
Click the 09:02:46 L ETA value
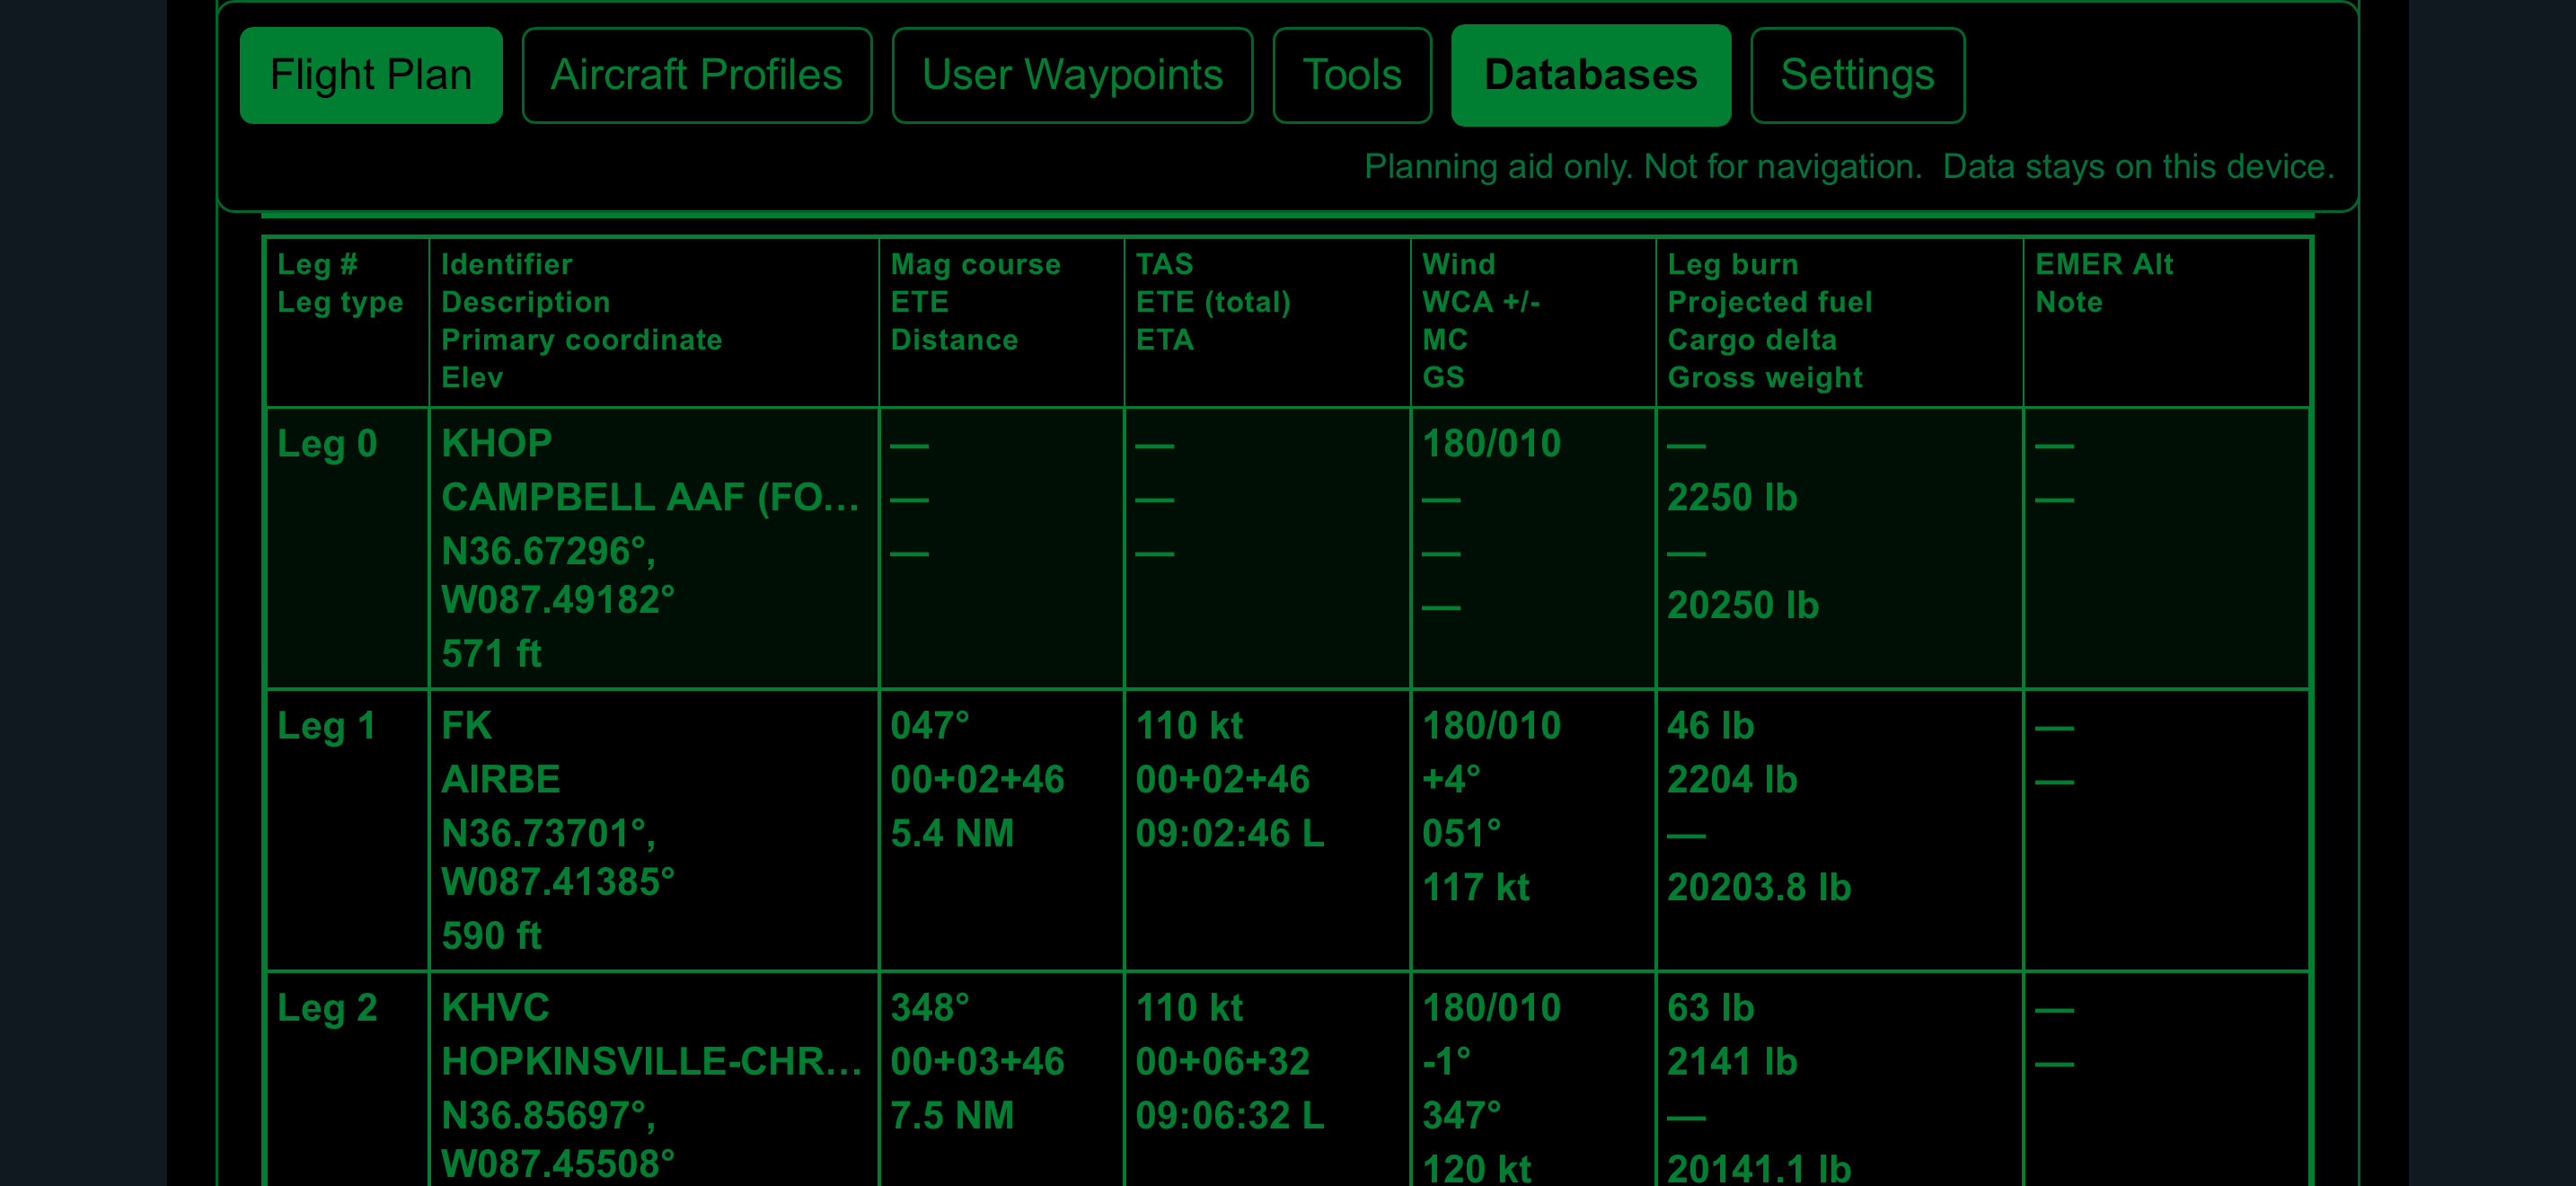point(1230,833)
